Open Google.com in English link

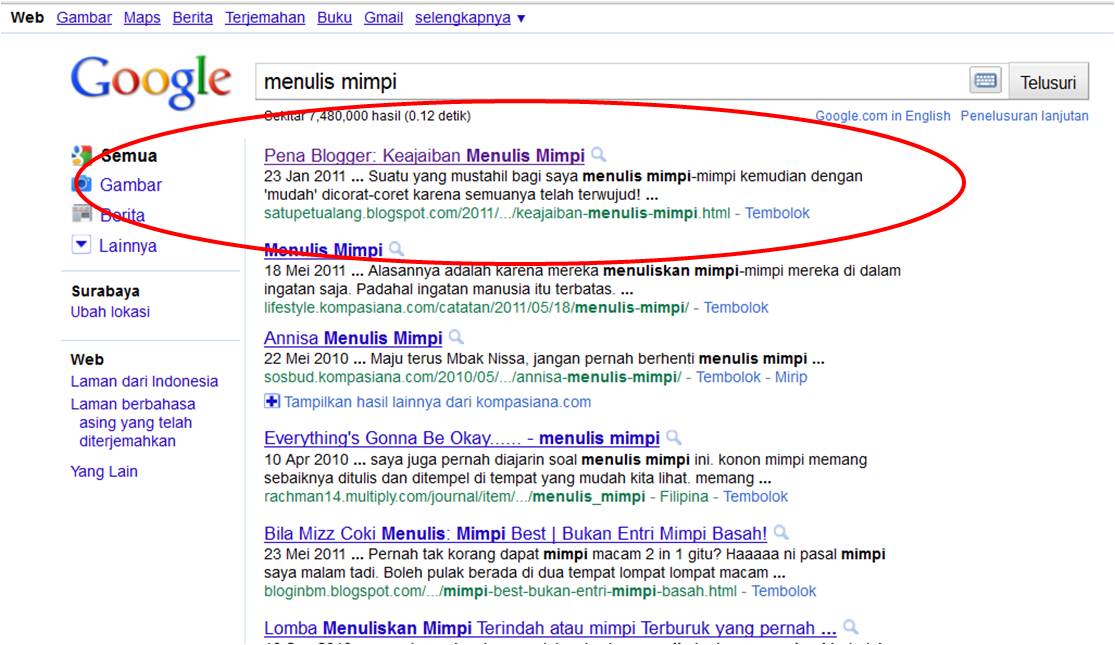tap(882, 116)
